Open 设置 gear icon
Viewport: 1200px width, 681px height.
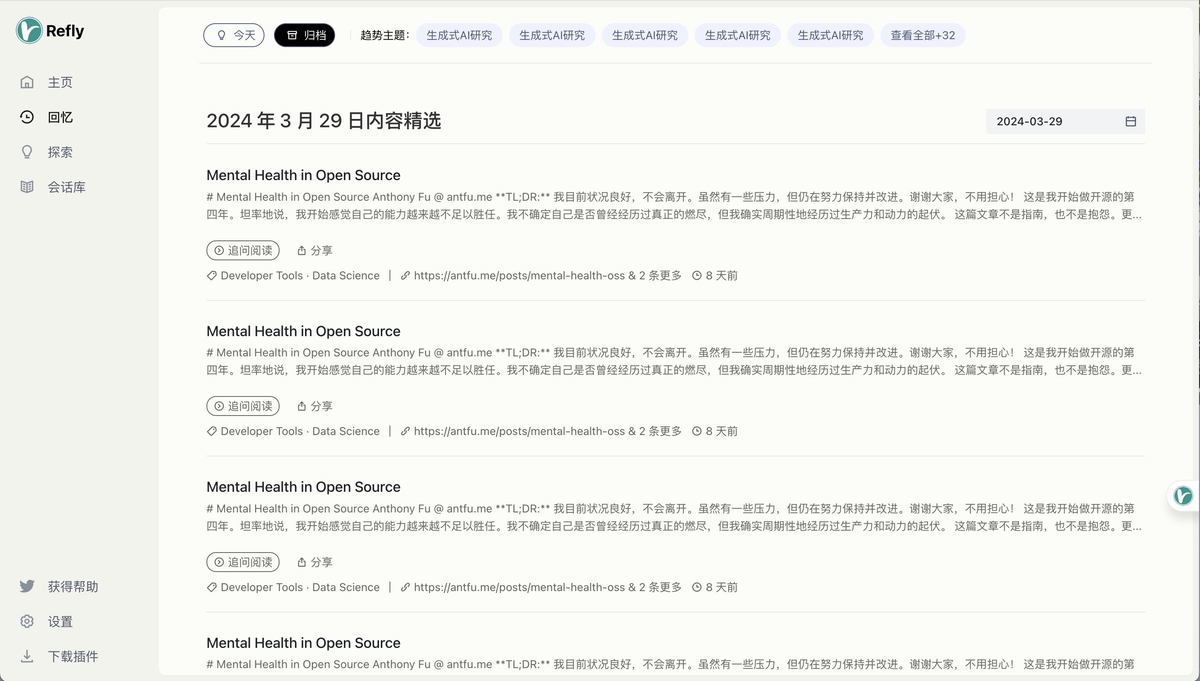click(x=27, y=622)
